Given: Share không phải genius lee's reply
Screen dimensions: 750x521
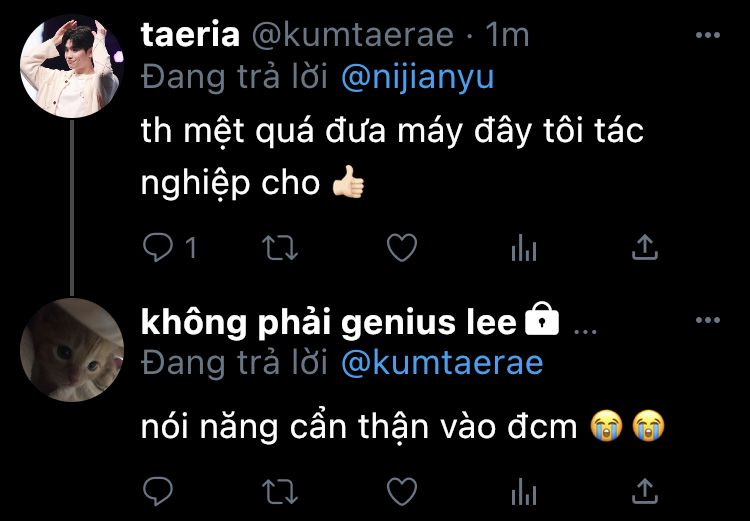Looking at the screenshot, I should tap(645, 491).
